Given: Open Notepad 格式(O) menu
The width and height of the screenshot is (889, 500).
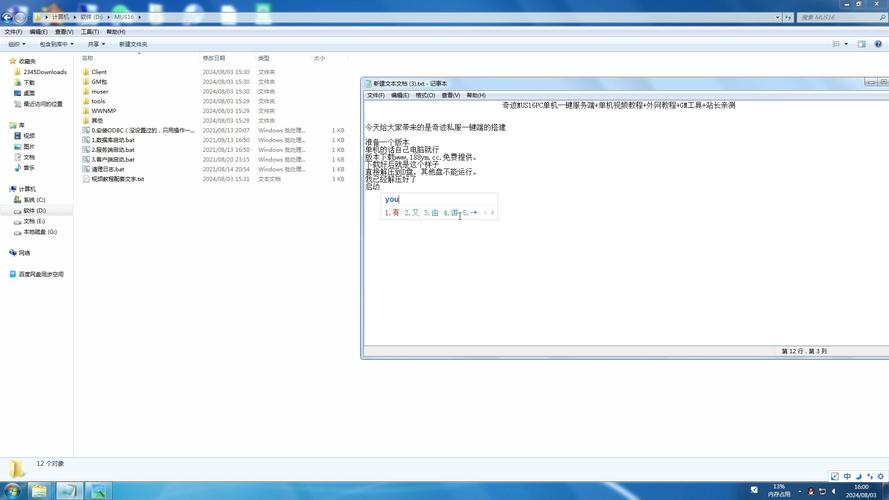Looking at the screenshot, I should coord(425,95).
